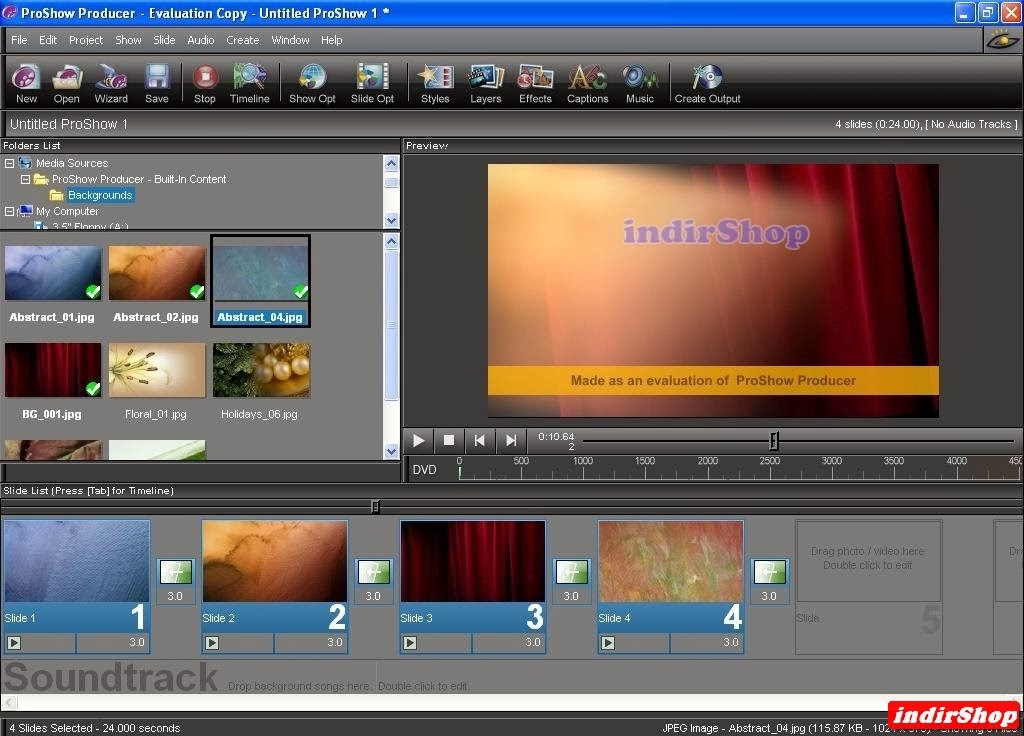The height and width of the screenshot is (736, 1024).
Task: Select Slide 1 in slide list
Action: point(77,586)
